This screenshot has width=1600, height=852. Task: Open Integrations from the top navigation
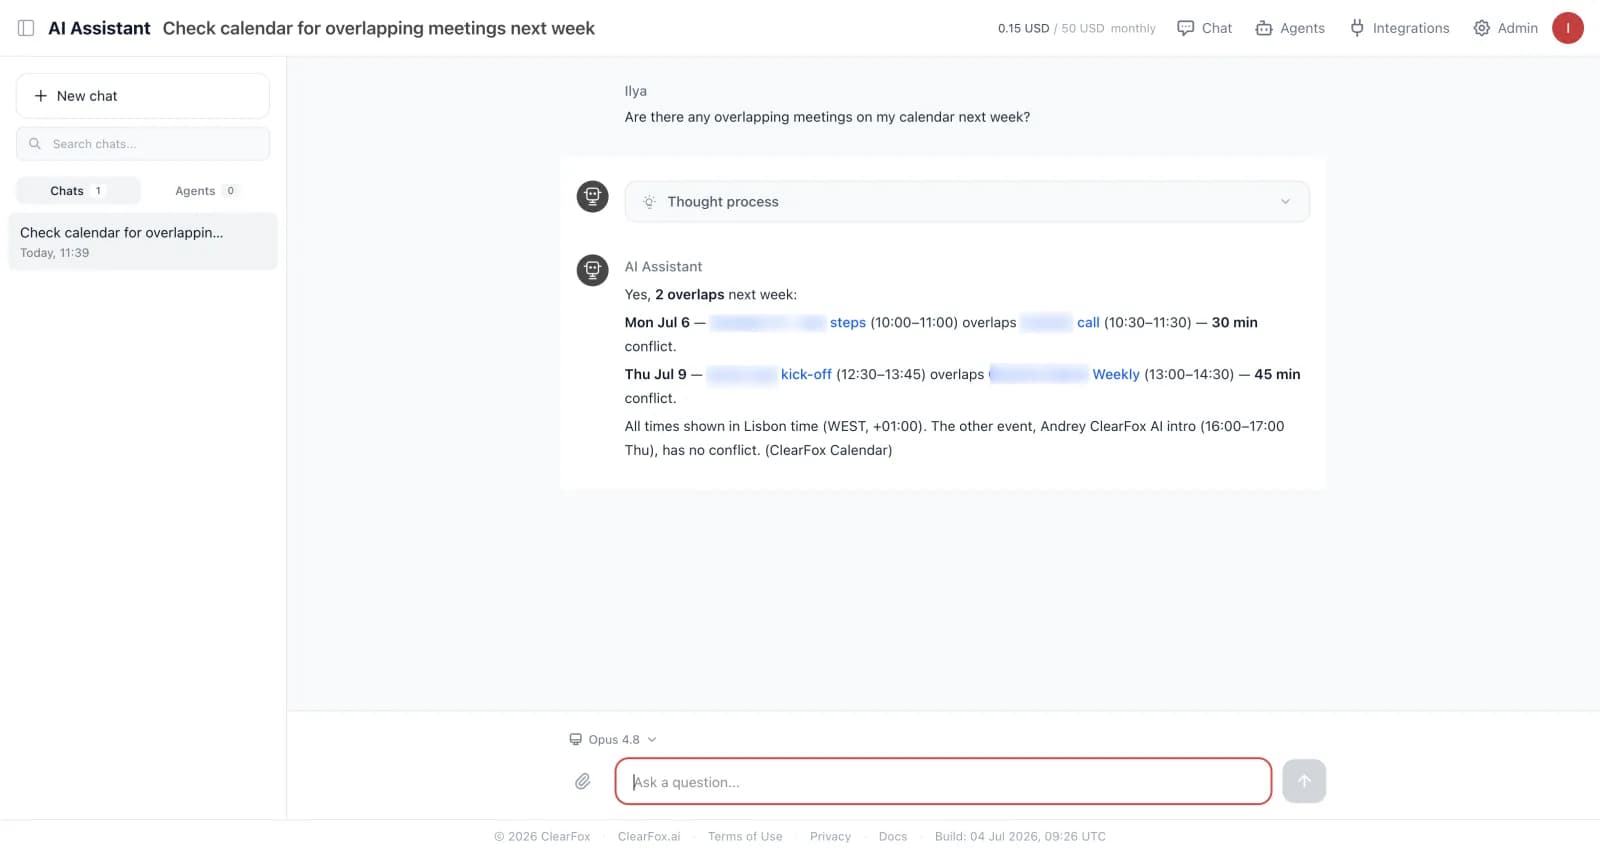pyautogui.click(x=1399, y=28)
